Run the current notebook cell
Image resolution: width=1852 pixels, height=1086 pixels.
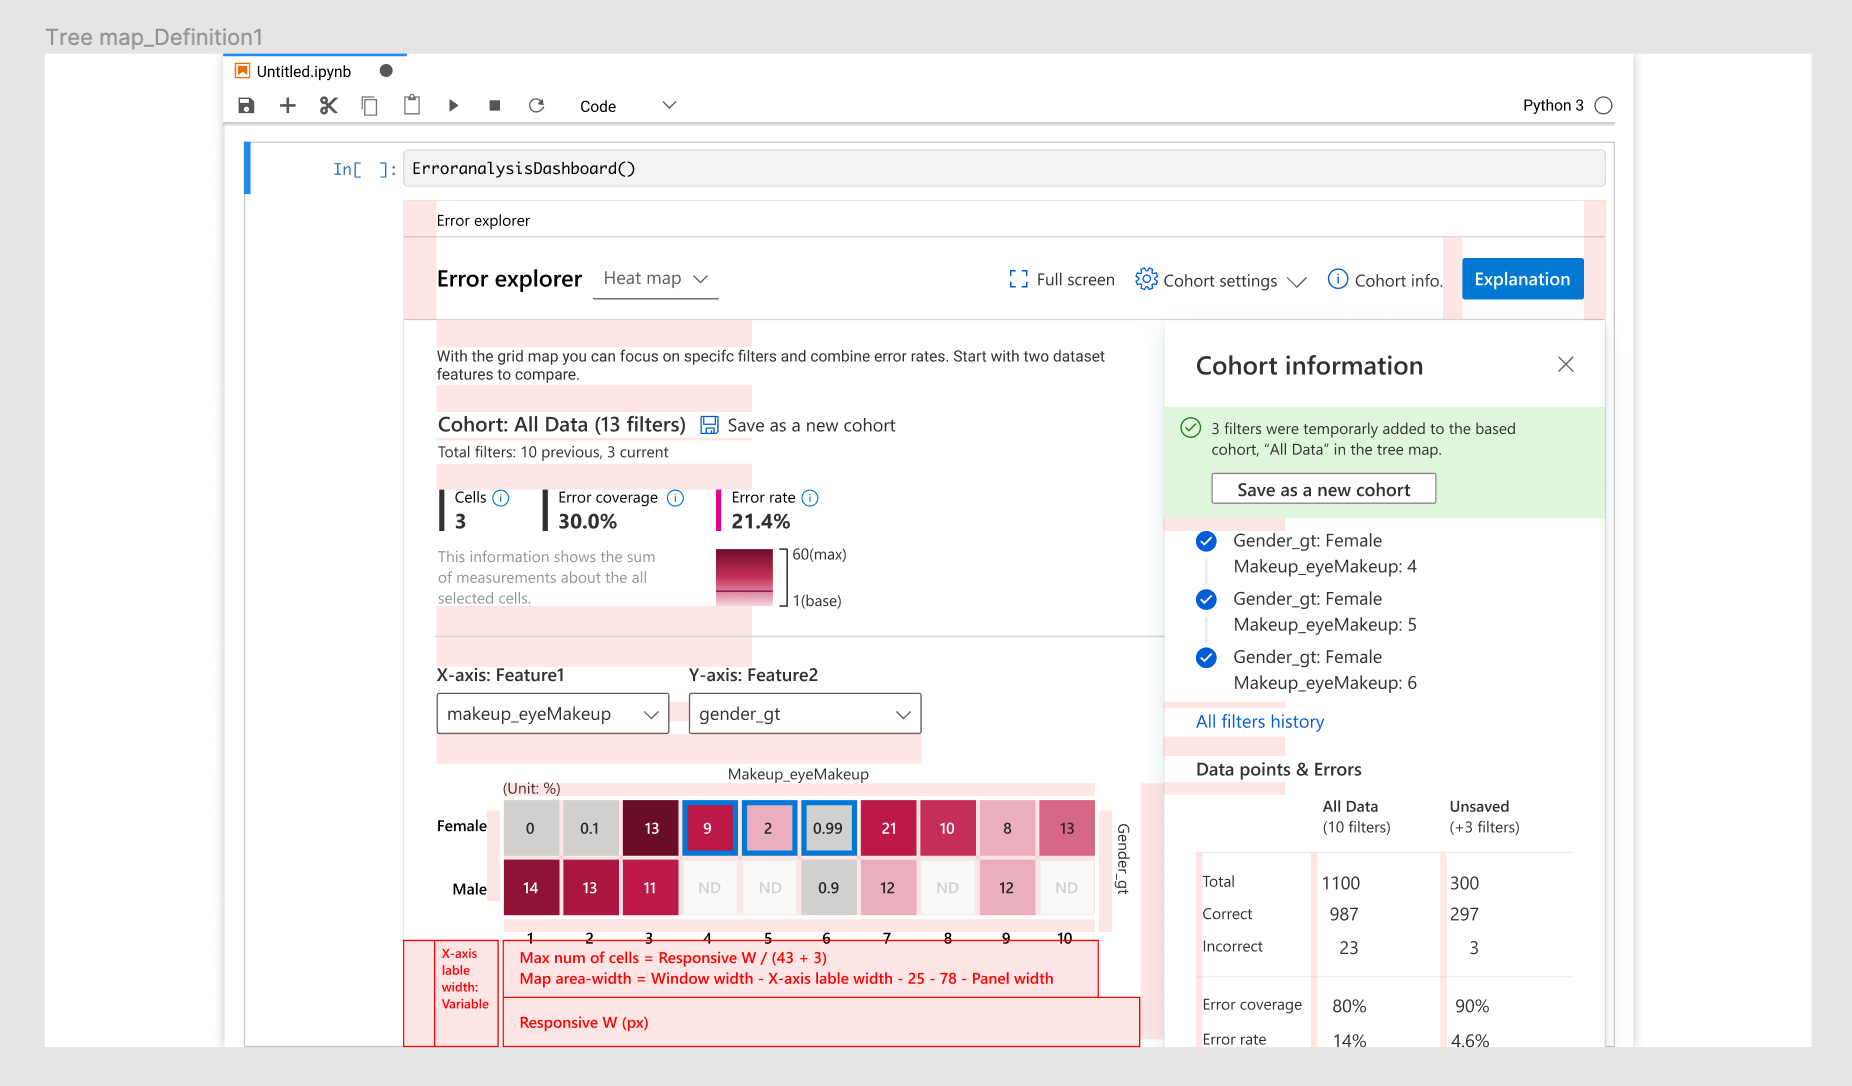(x=453, y=105)
